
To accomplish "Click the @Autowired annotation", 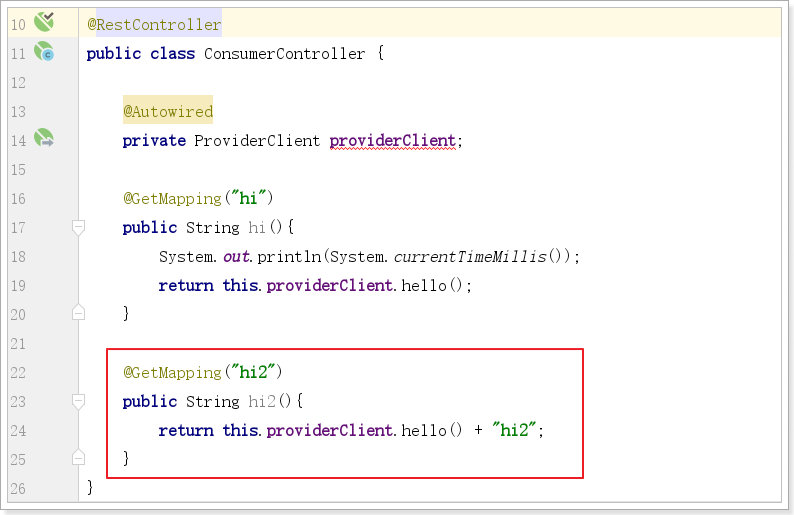I will coord(168,111).
